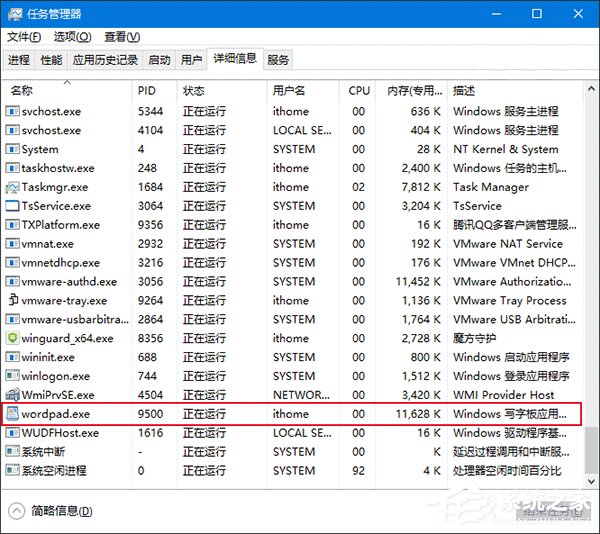Image resolution: width=600 pixels, height=534 pixels.
Task: Sort by the 内存(专用... column header
Action: click(411, 91)
